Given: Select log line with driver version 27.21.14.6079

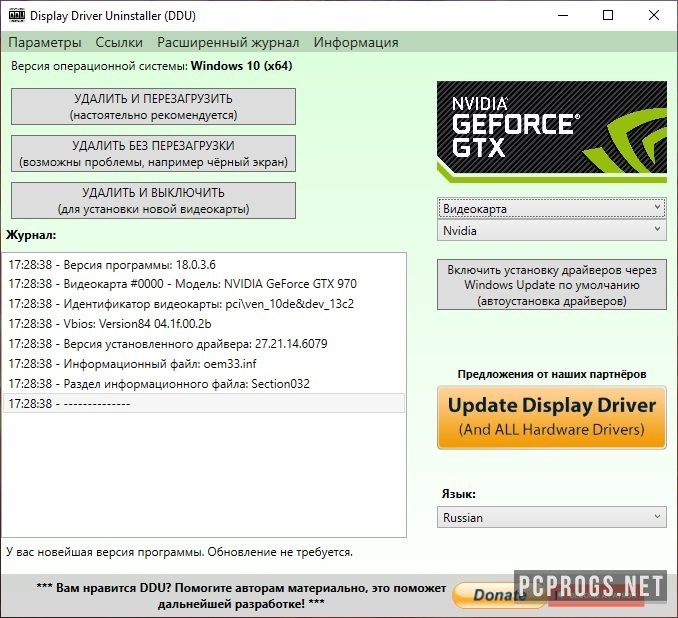Looking at the screenshot, I should click(204, 343).
